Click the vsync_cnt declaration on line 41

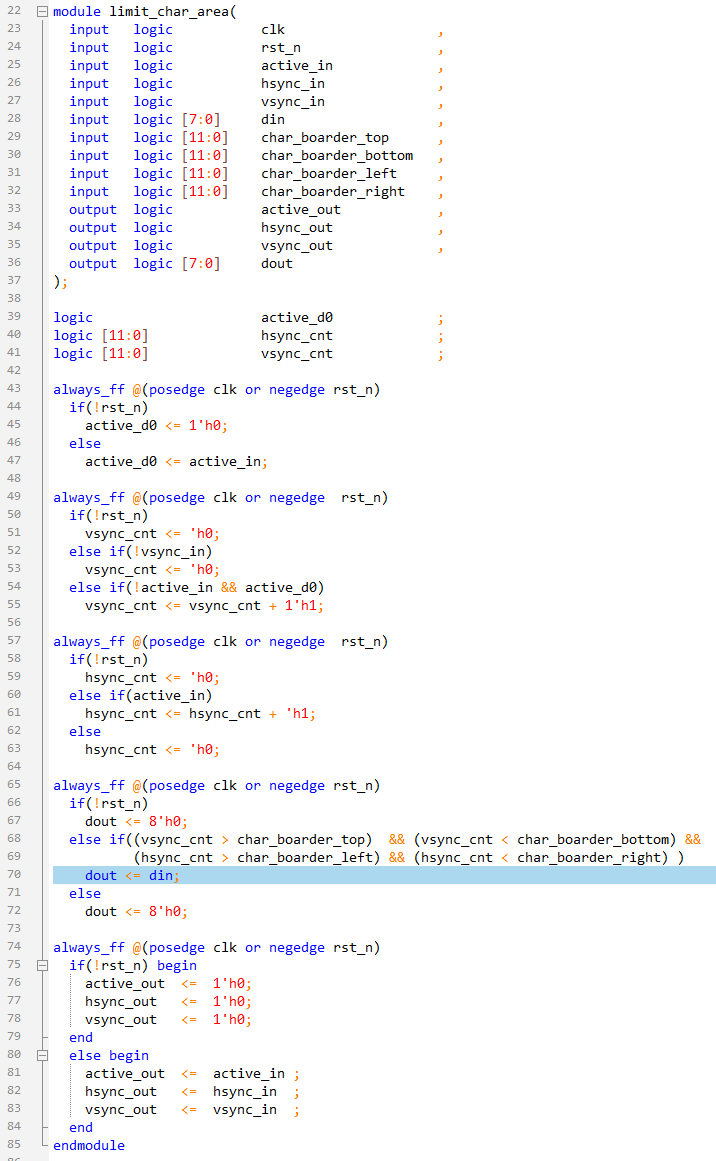coord(296,353)
